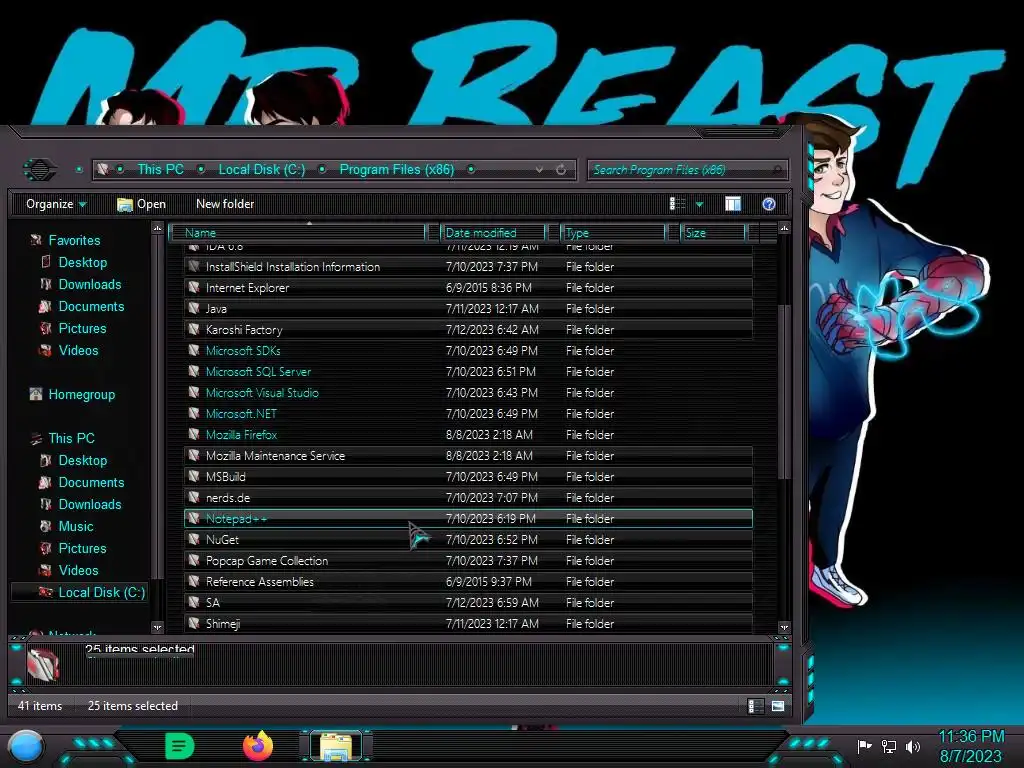Click the Documents icon under This PC

tap(45, 482)
